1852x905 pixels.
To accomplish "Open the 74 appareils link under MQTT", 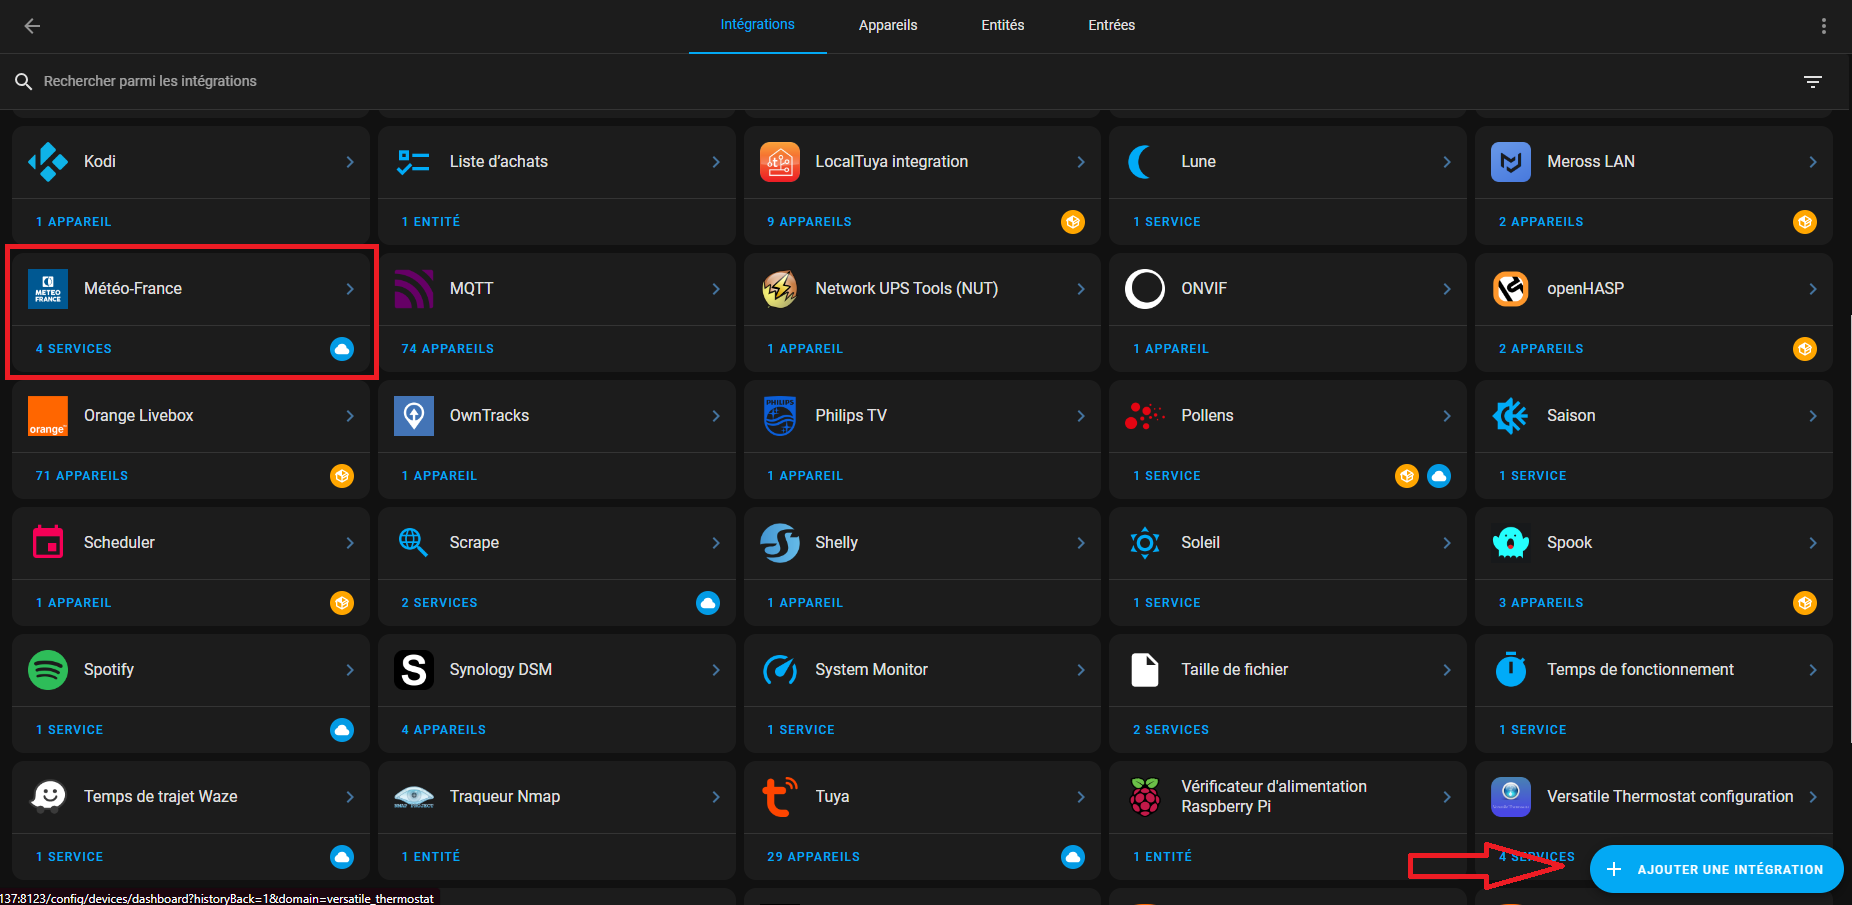I will click(x=448, y=349).
